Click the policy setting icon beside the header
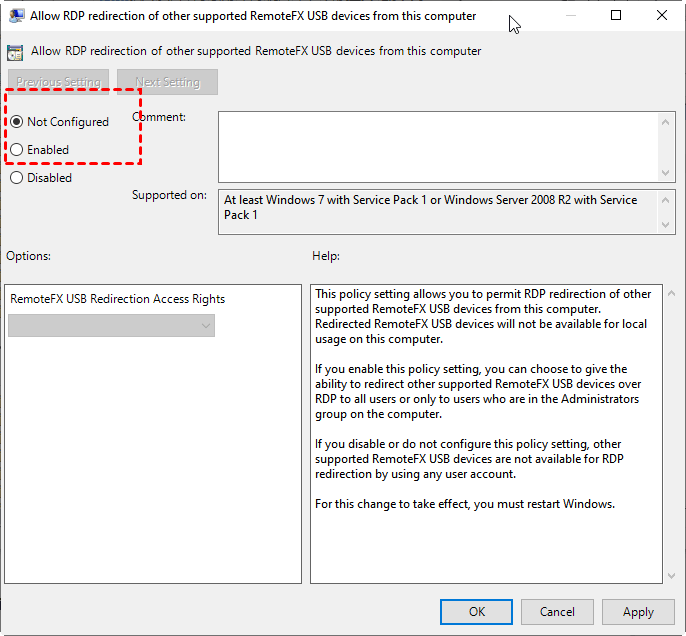Screen dimensions: 686x636 [x=16, y=51]
